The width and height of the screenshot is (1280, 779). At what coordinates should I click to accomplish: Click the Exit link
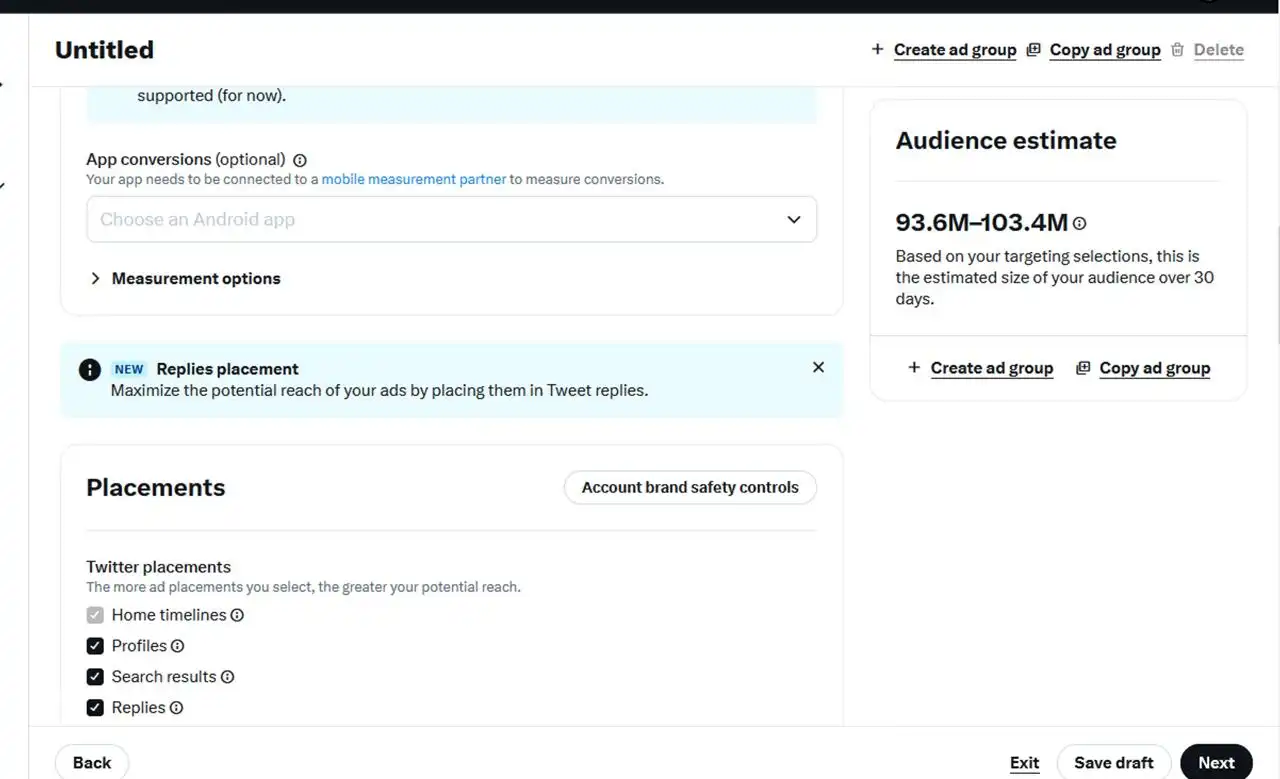pos(1024,763)
